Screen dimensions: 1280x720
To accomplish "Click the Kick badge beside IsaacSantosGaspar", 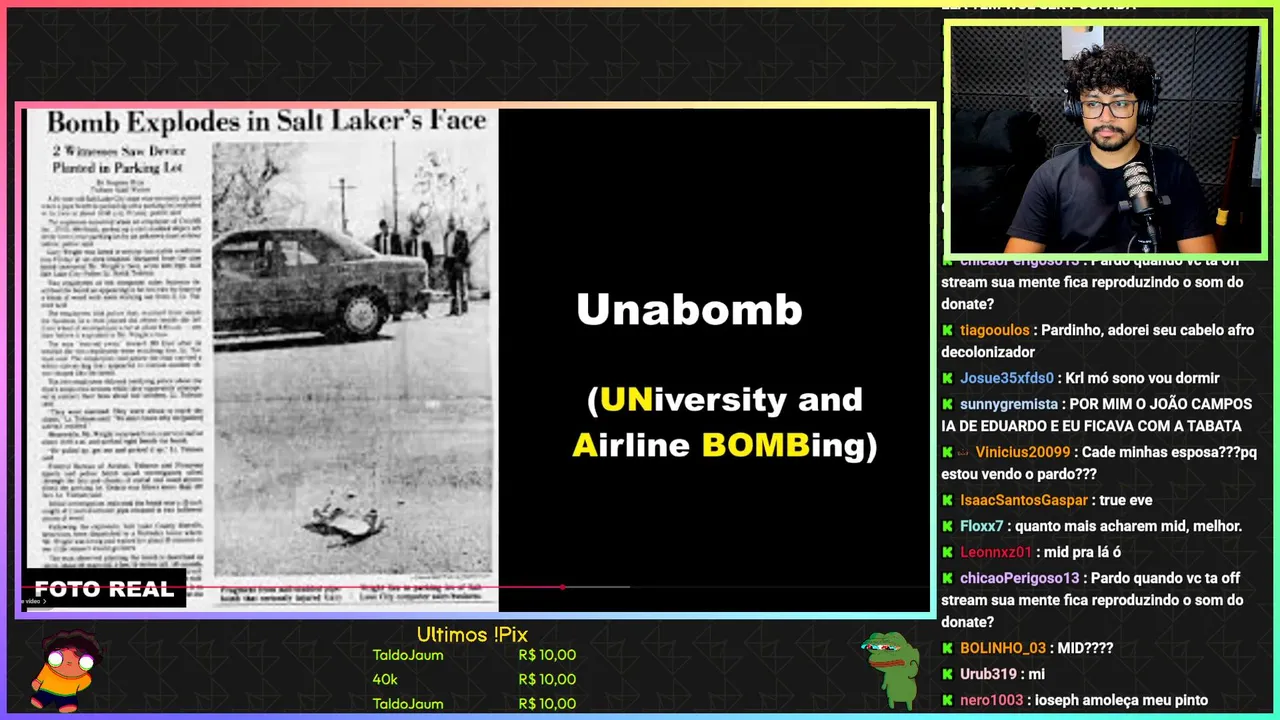I will click(x=947, y=500).
